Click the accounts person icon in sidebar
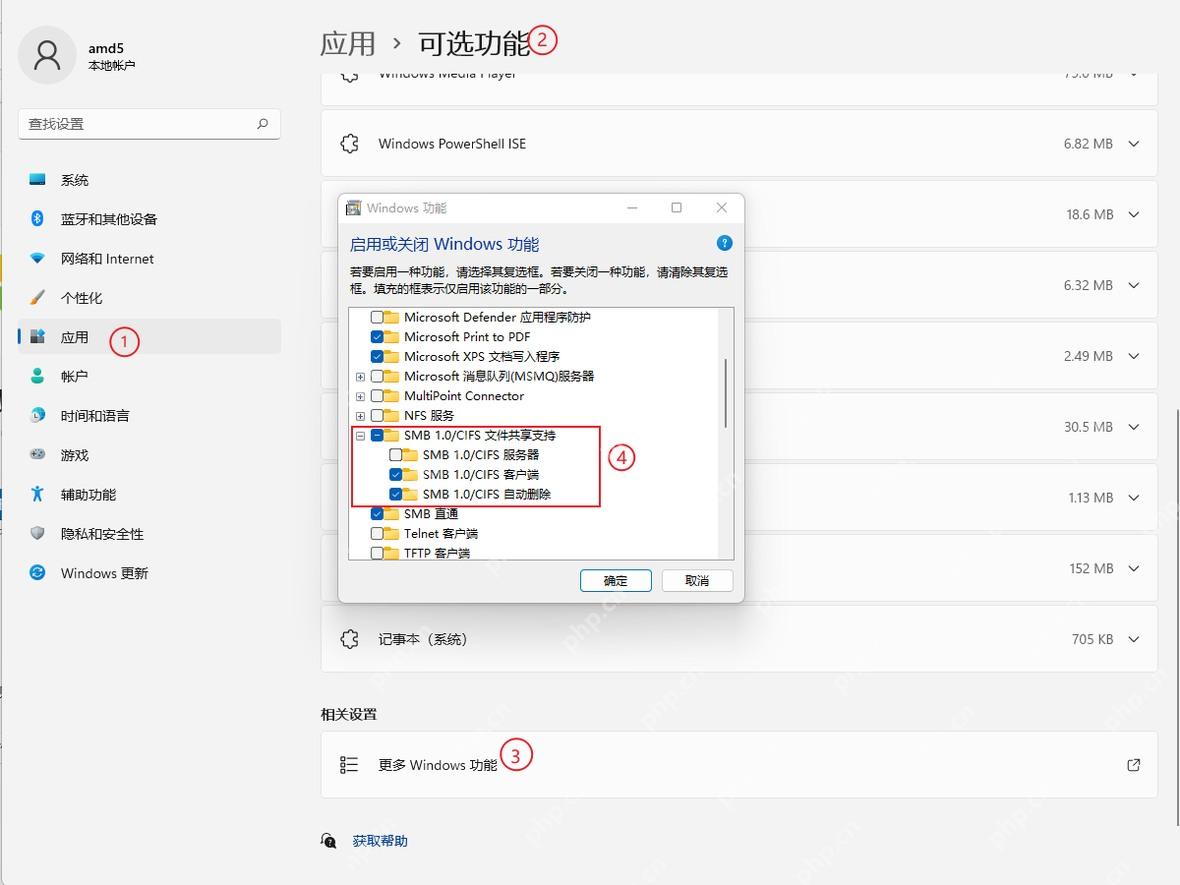The height and width of the screenshot is (885, 1180). click(x=37, y=376)
